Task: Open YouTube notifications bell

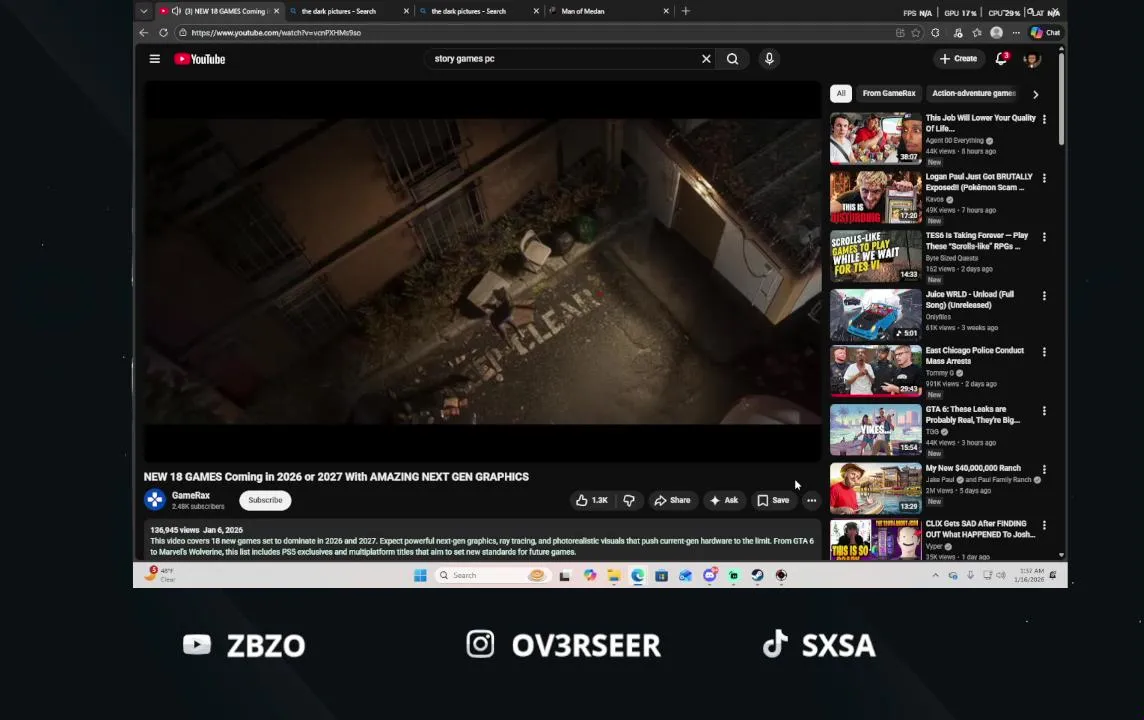Action: pos(1001,59)
